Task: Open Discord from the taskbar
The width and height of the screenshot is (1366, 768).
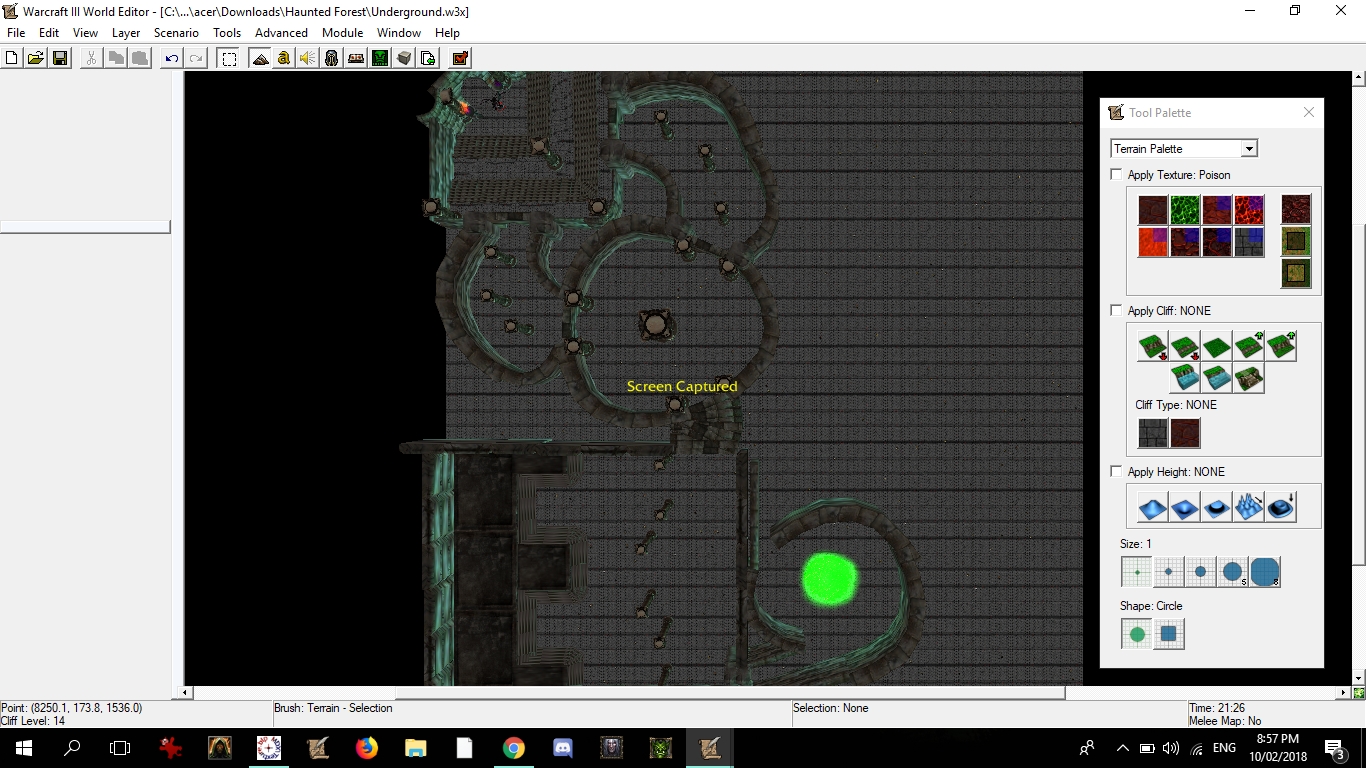Action: coord(562,748)
